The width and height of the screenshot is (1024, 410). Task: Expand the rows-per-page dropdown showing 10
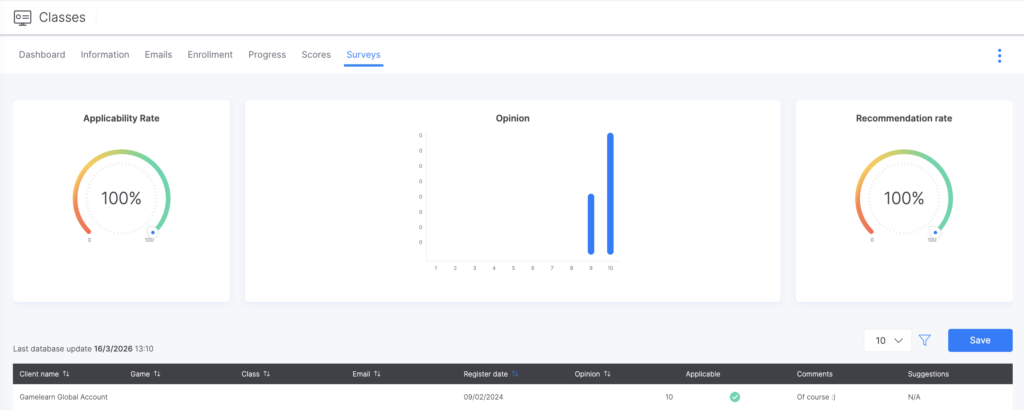pos(888,340)
